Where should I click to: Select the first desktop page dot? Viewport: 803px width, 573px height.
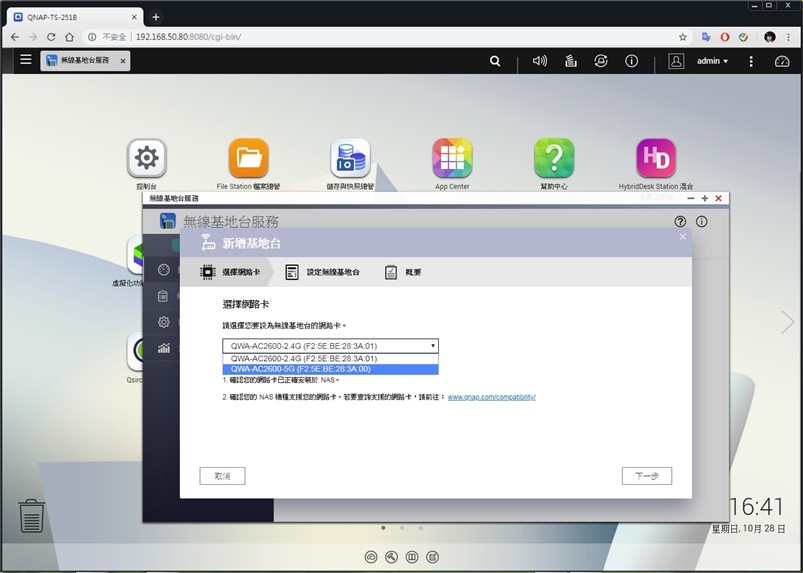[x=383, y=527]
